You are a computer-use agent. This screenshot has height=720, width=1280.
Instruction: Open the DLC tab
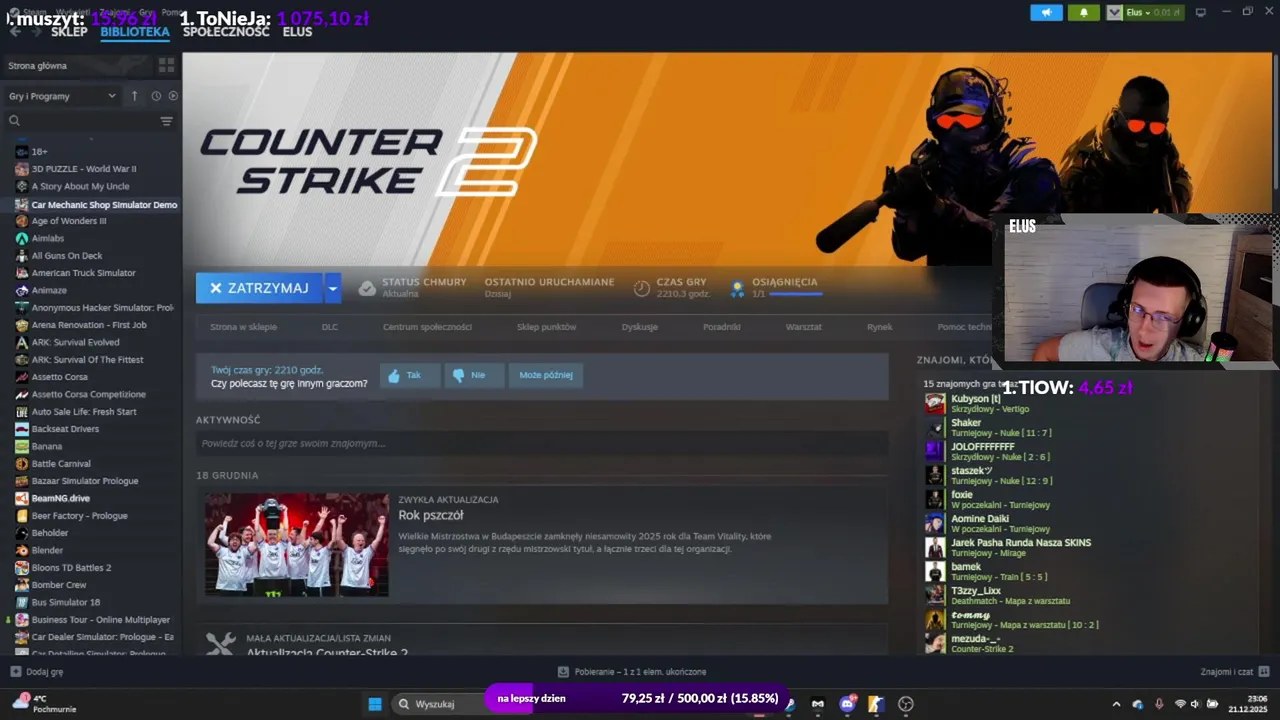[x=330, y=327]
